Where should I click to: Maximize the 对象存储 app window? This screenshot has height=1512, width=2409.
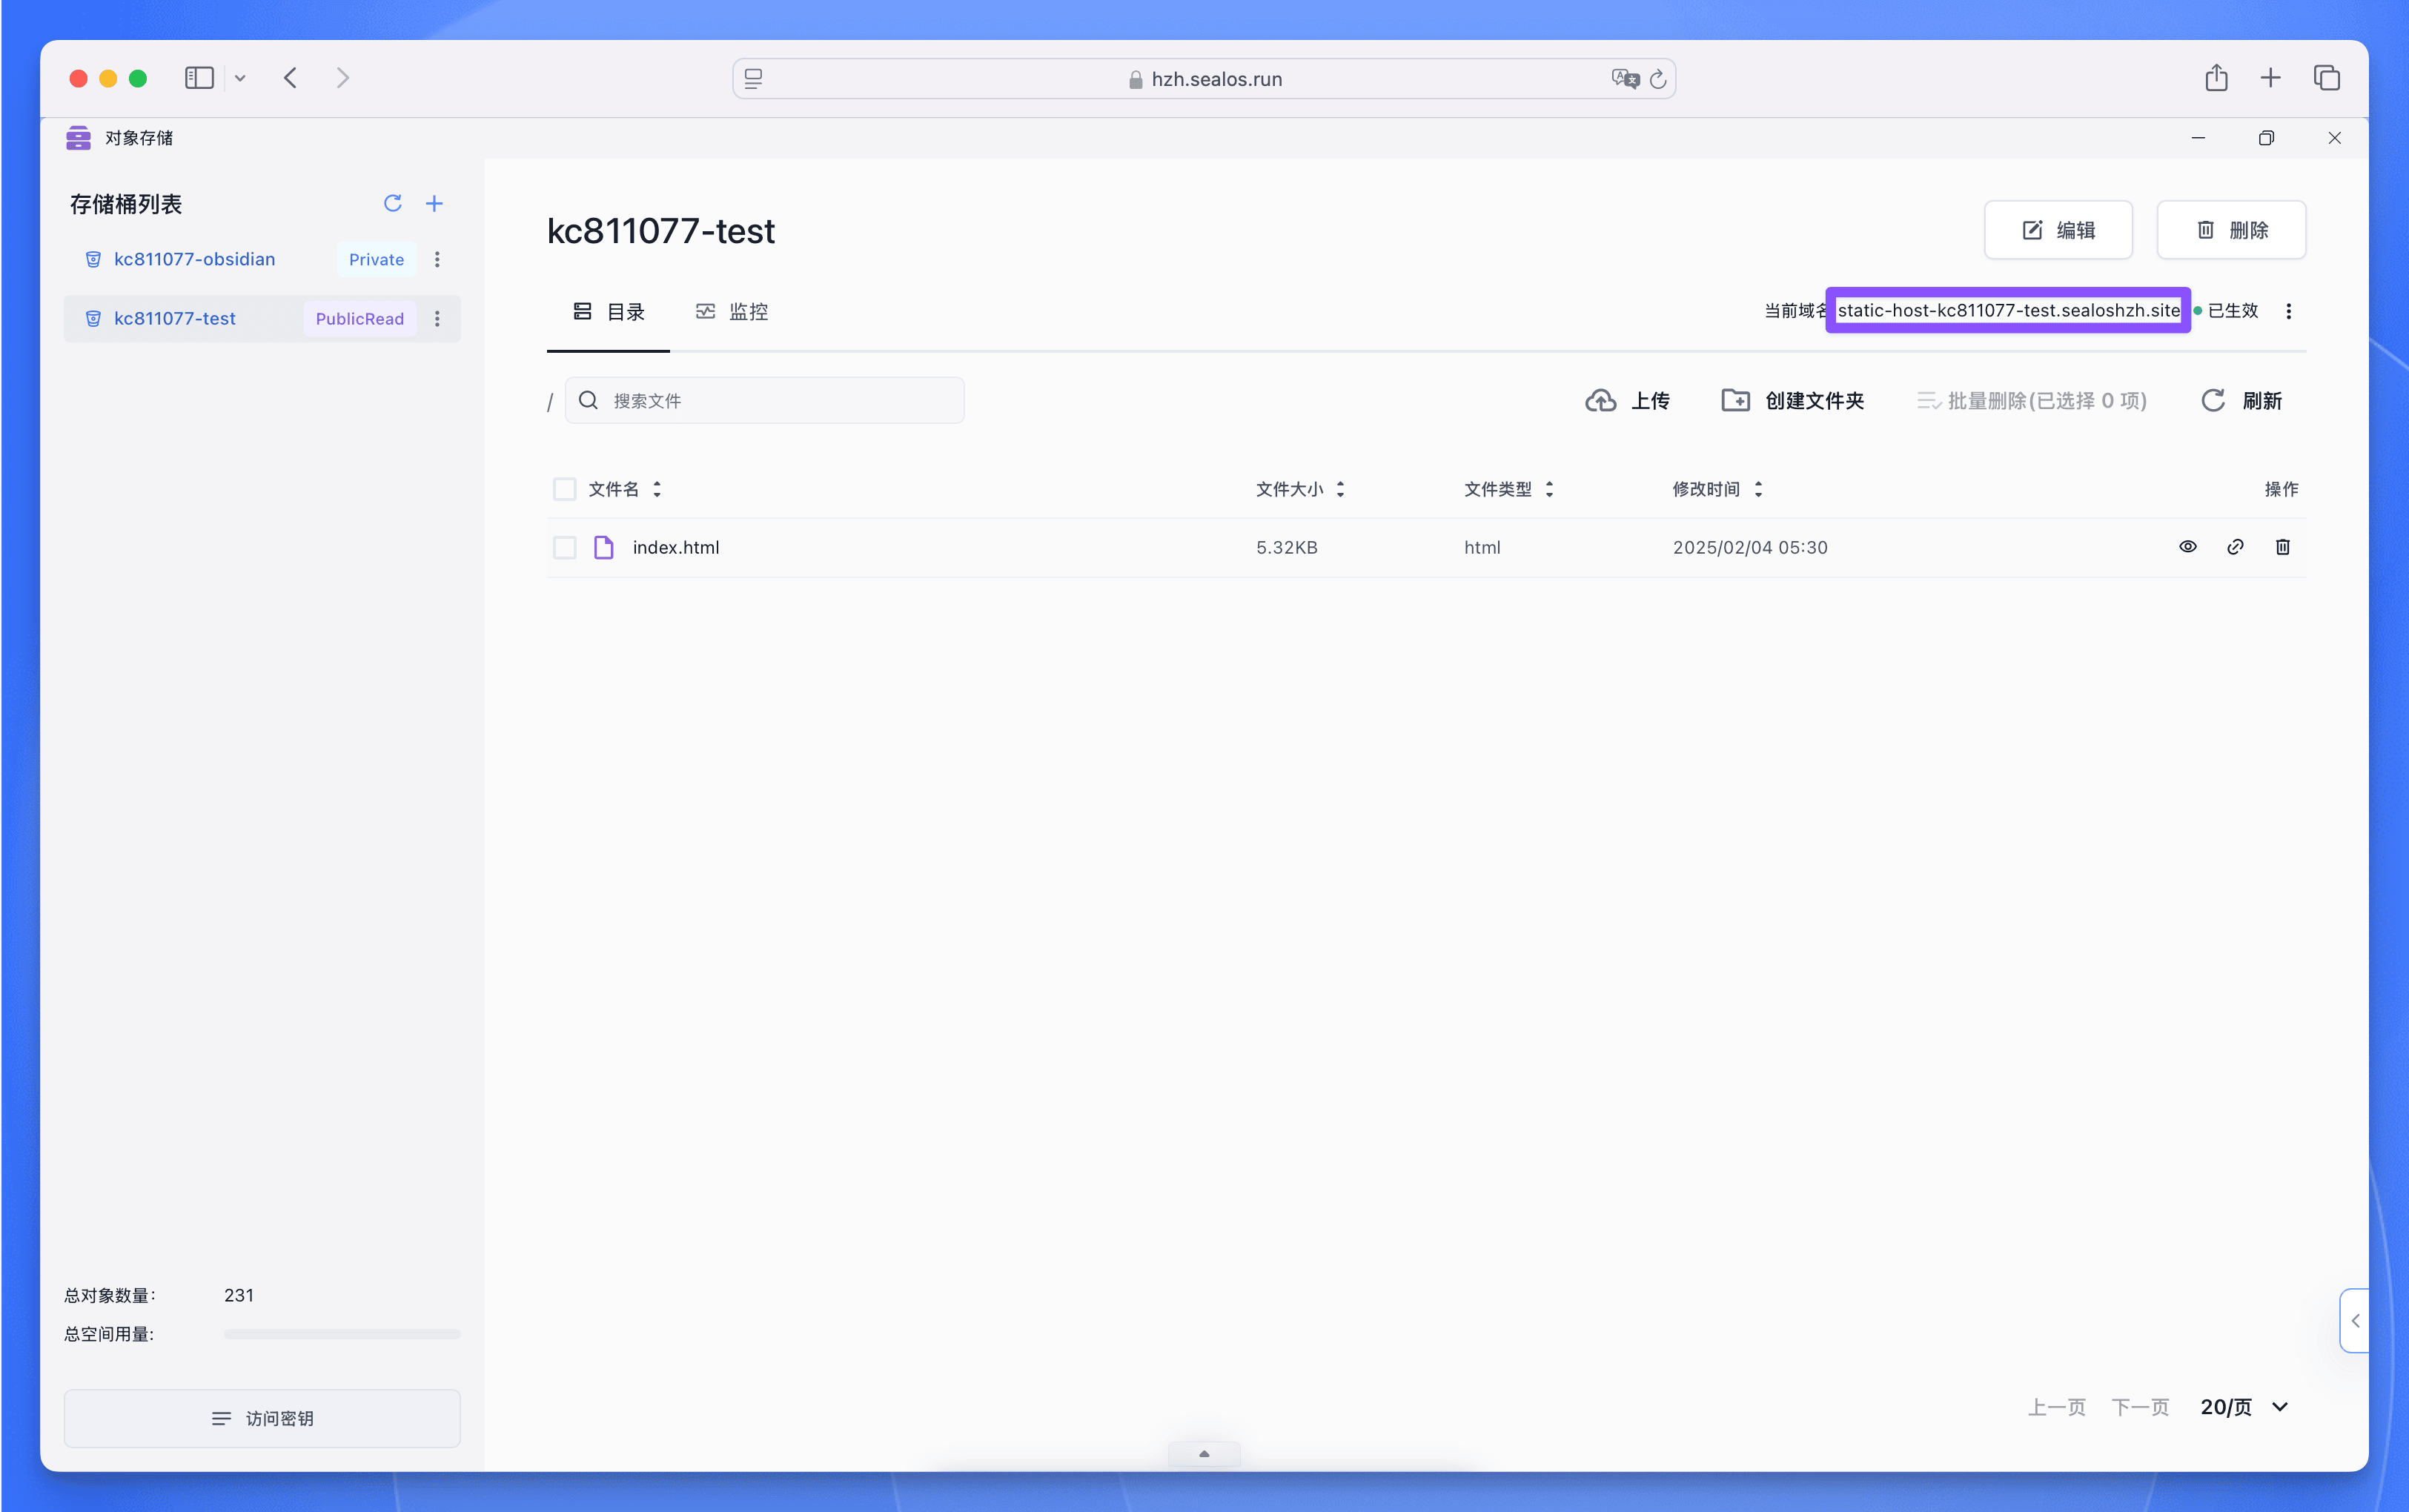(x=2266, y=138)
